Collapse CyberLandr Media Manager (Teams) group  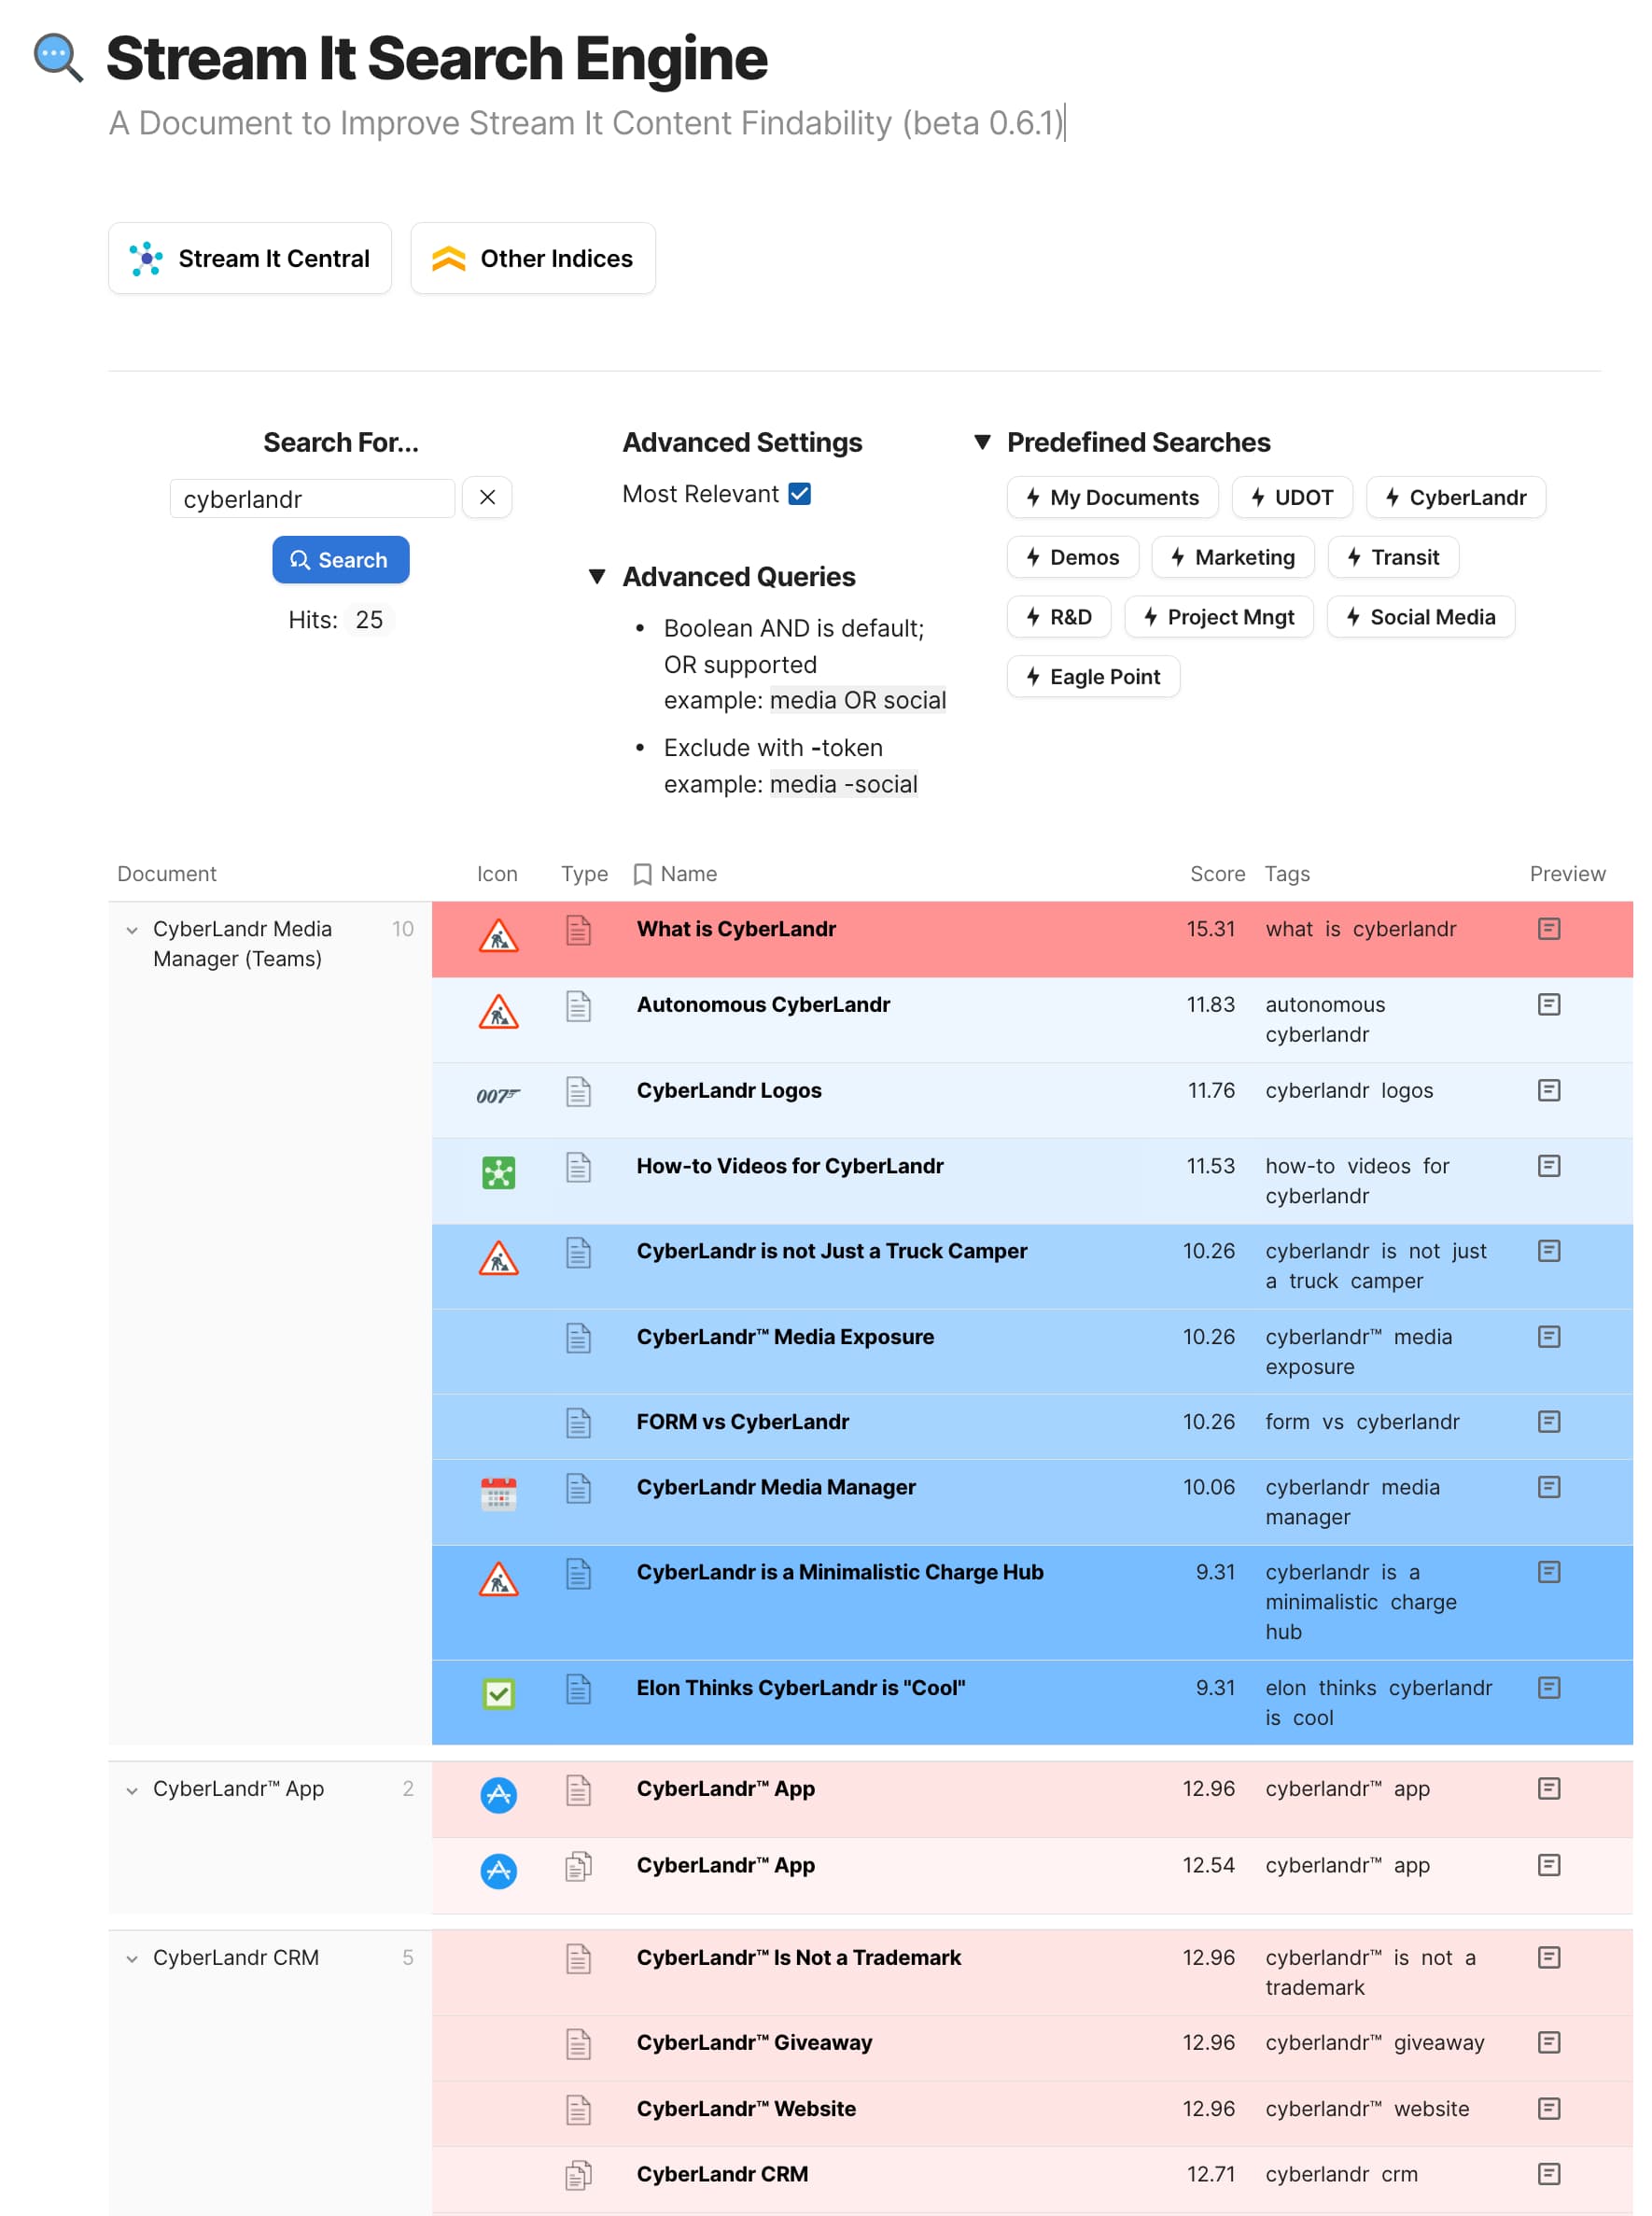[132, 930]
